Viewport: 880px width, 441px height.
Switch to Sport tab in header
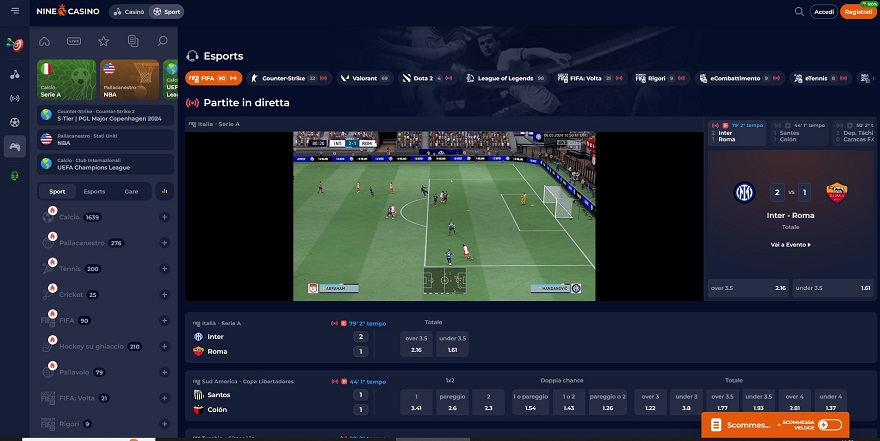coord(167,11)
